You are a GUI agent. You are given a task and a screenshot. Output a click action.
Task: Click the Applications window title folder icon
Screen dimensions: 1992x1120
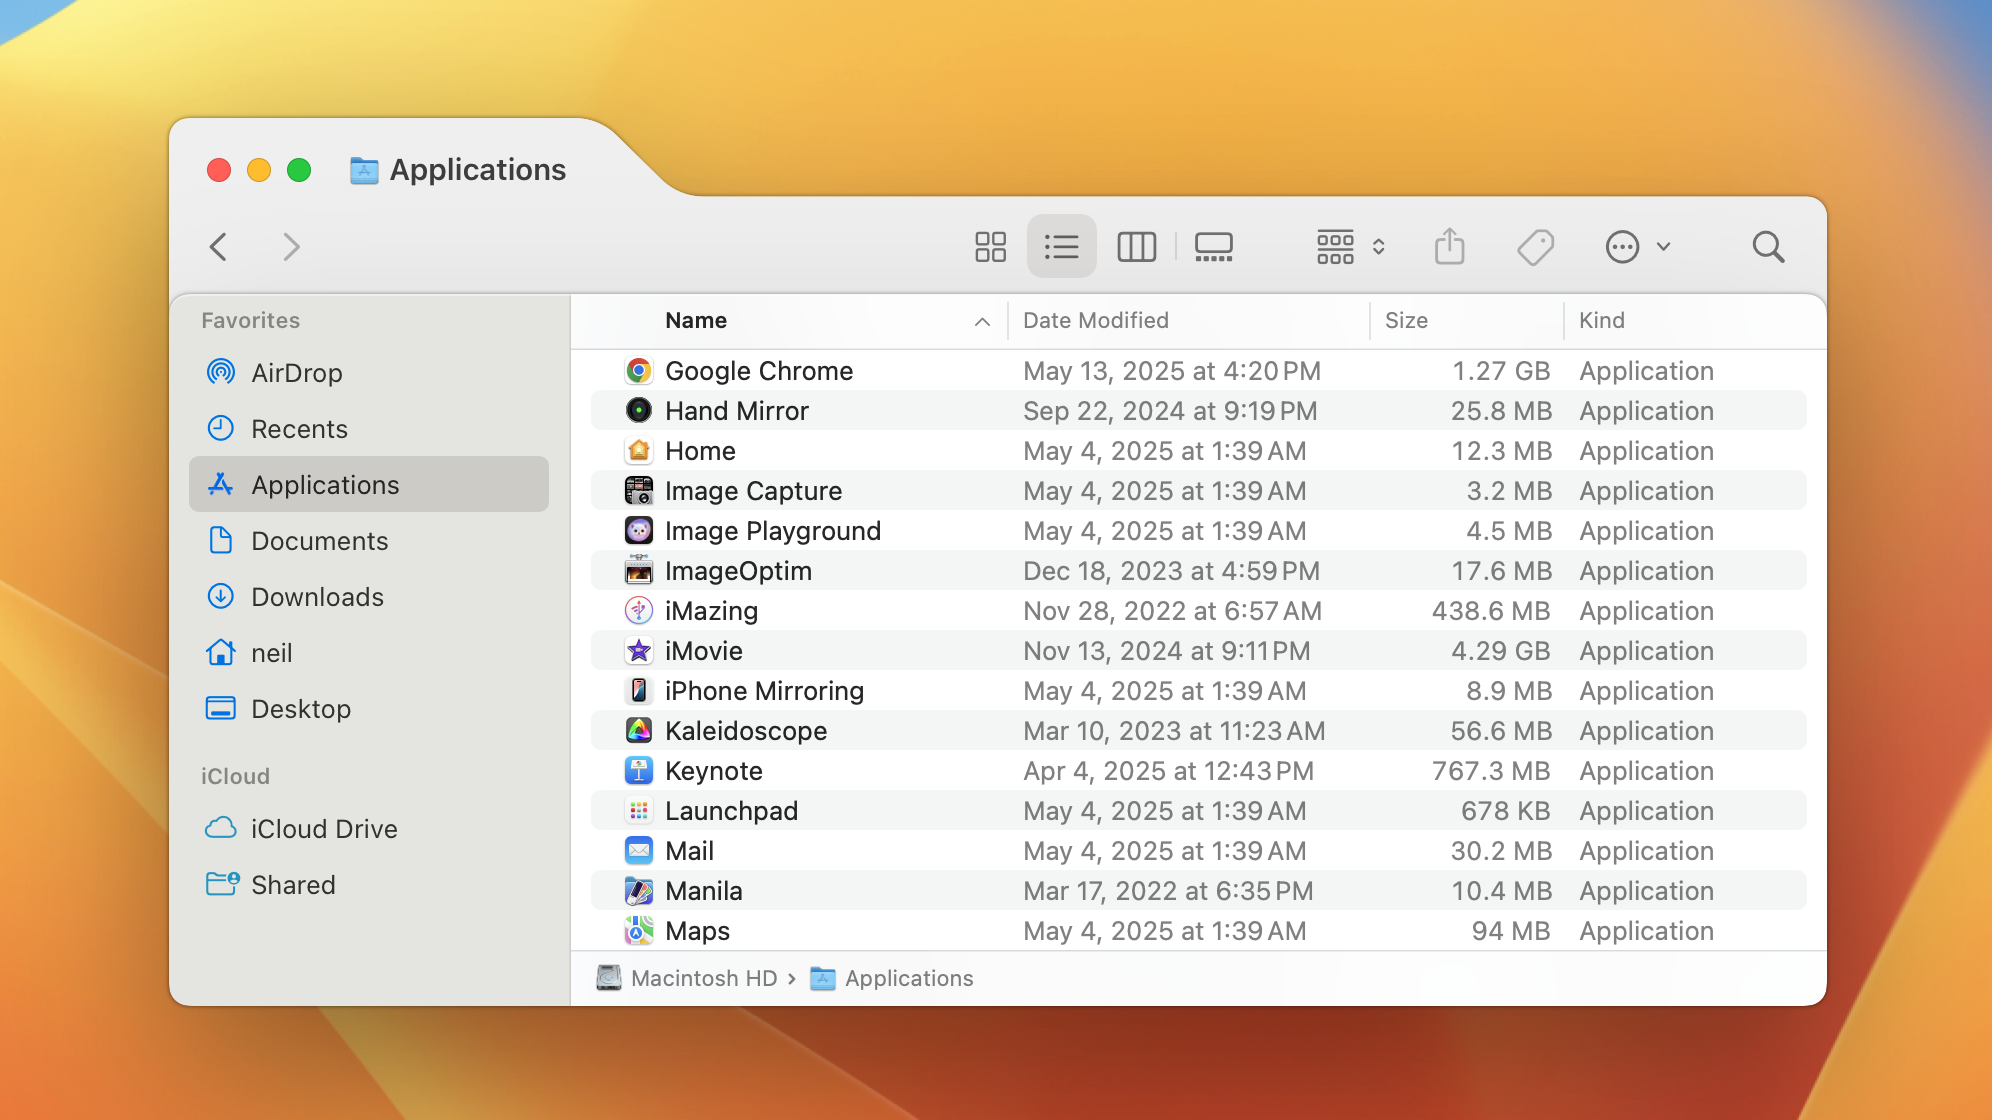364,171
